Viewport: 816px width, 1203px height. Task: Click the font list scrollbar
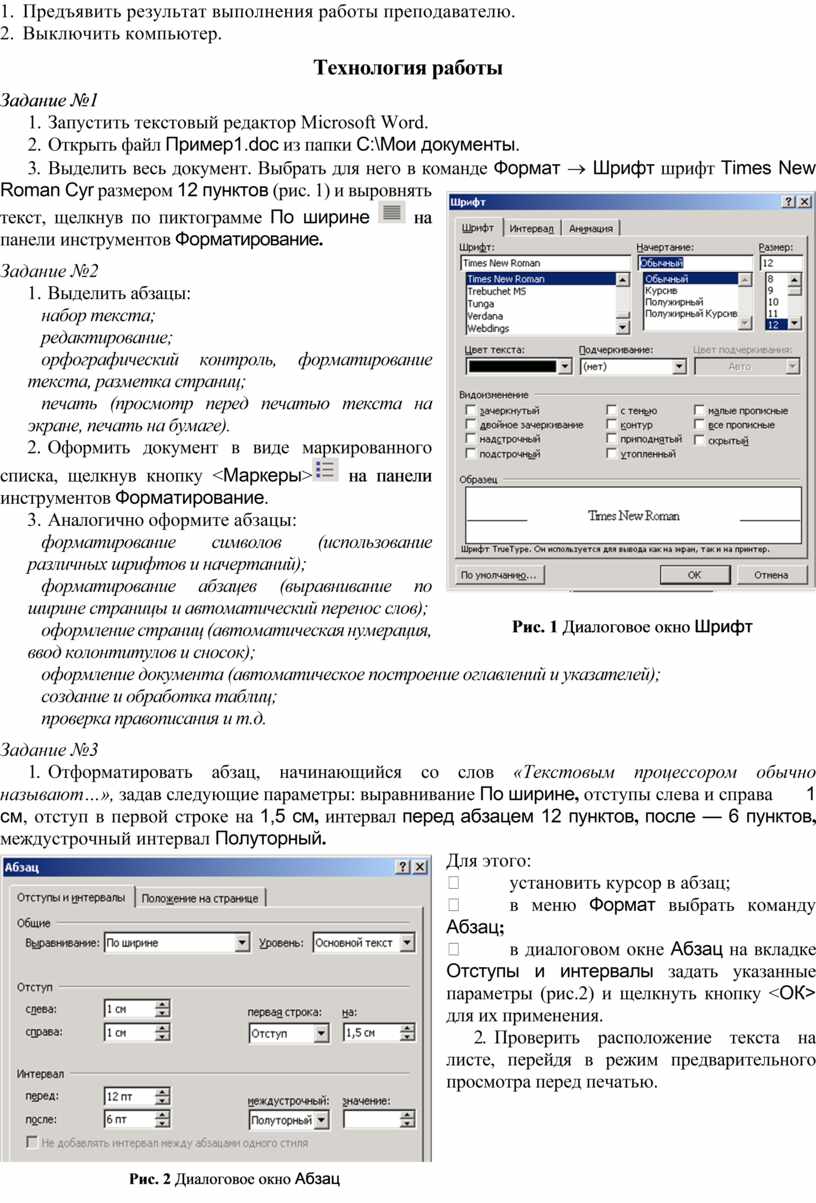coord(623,303)
